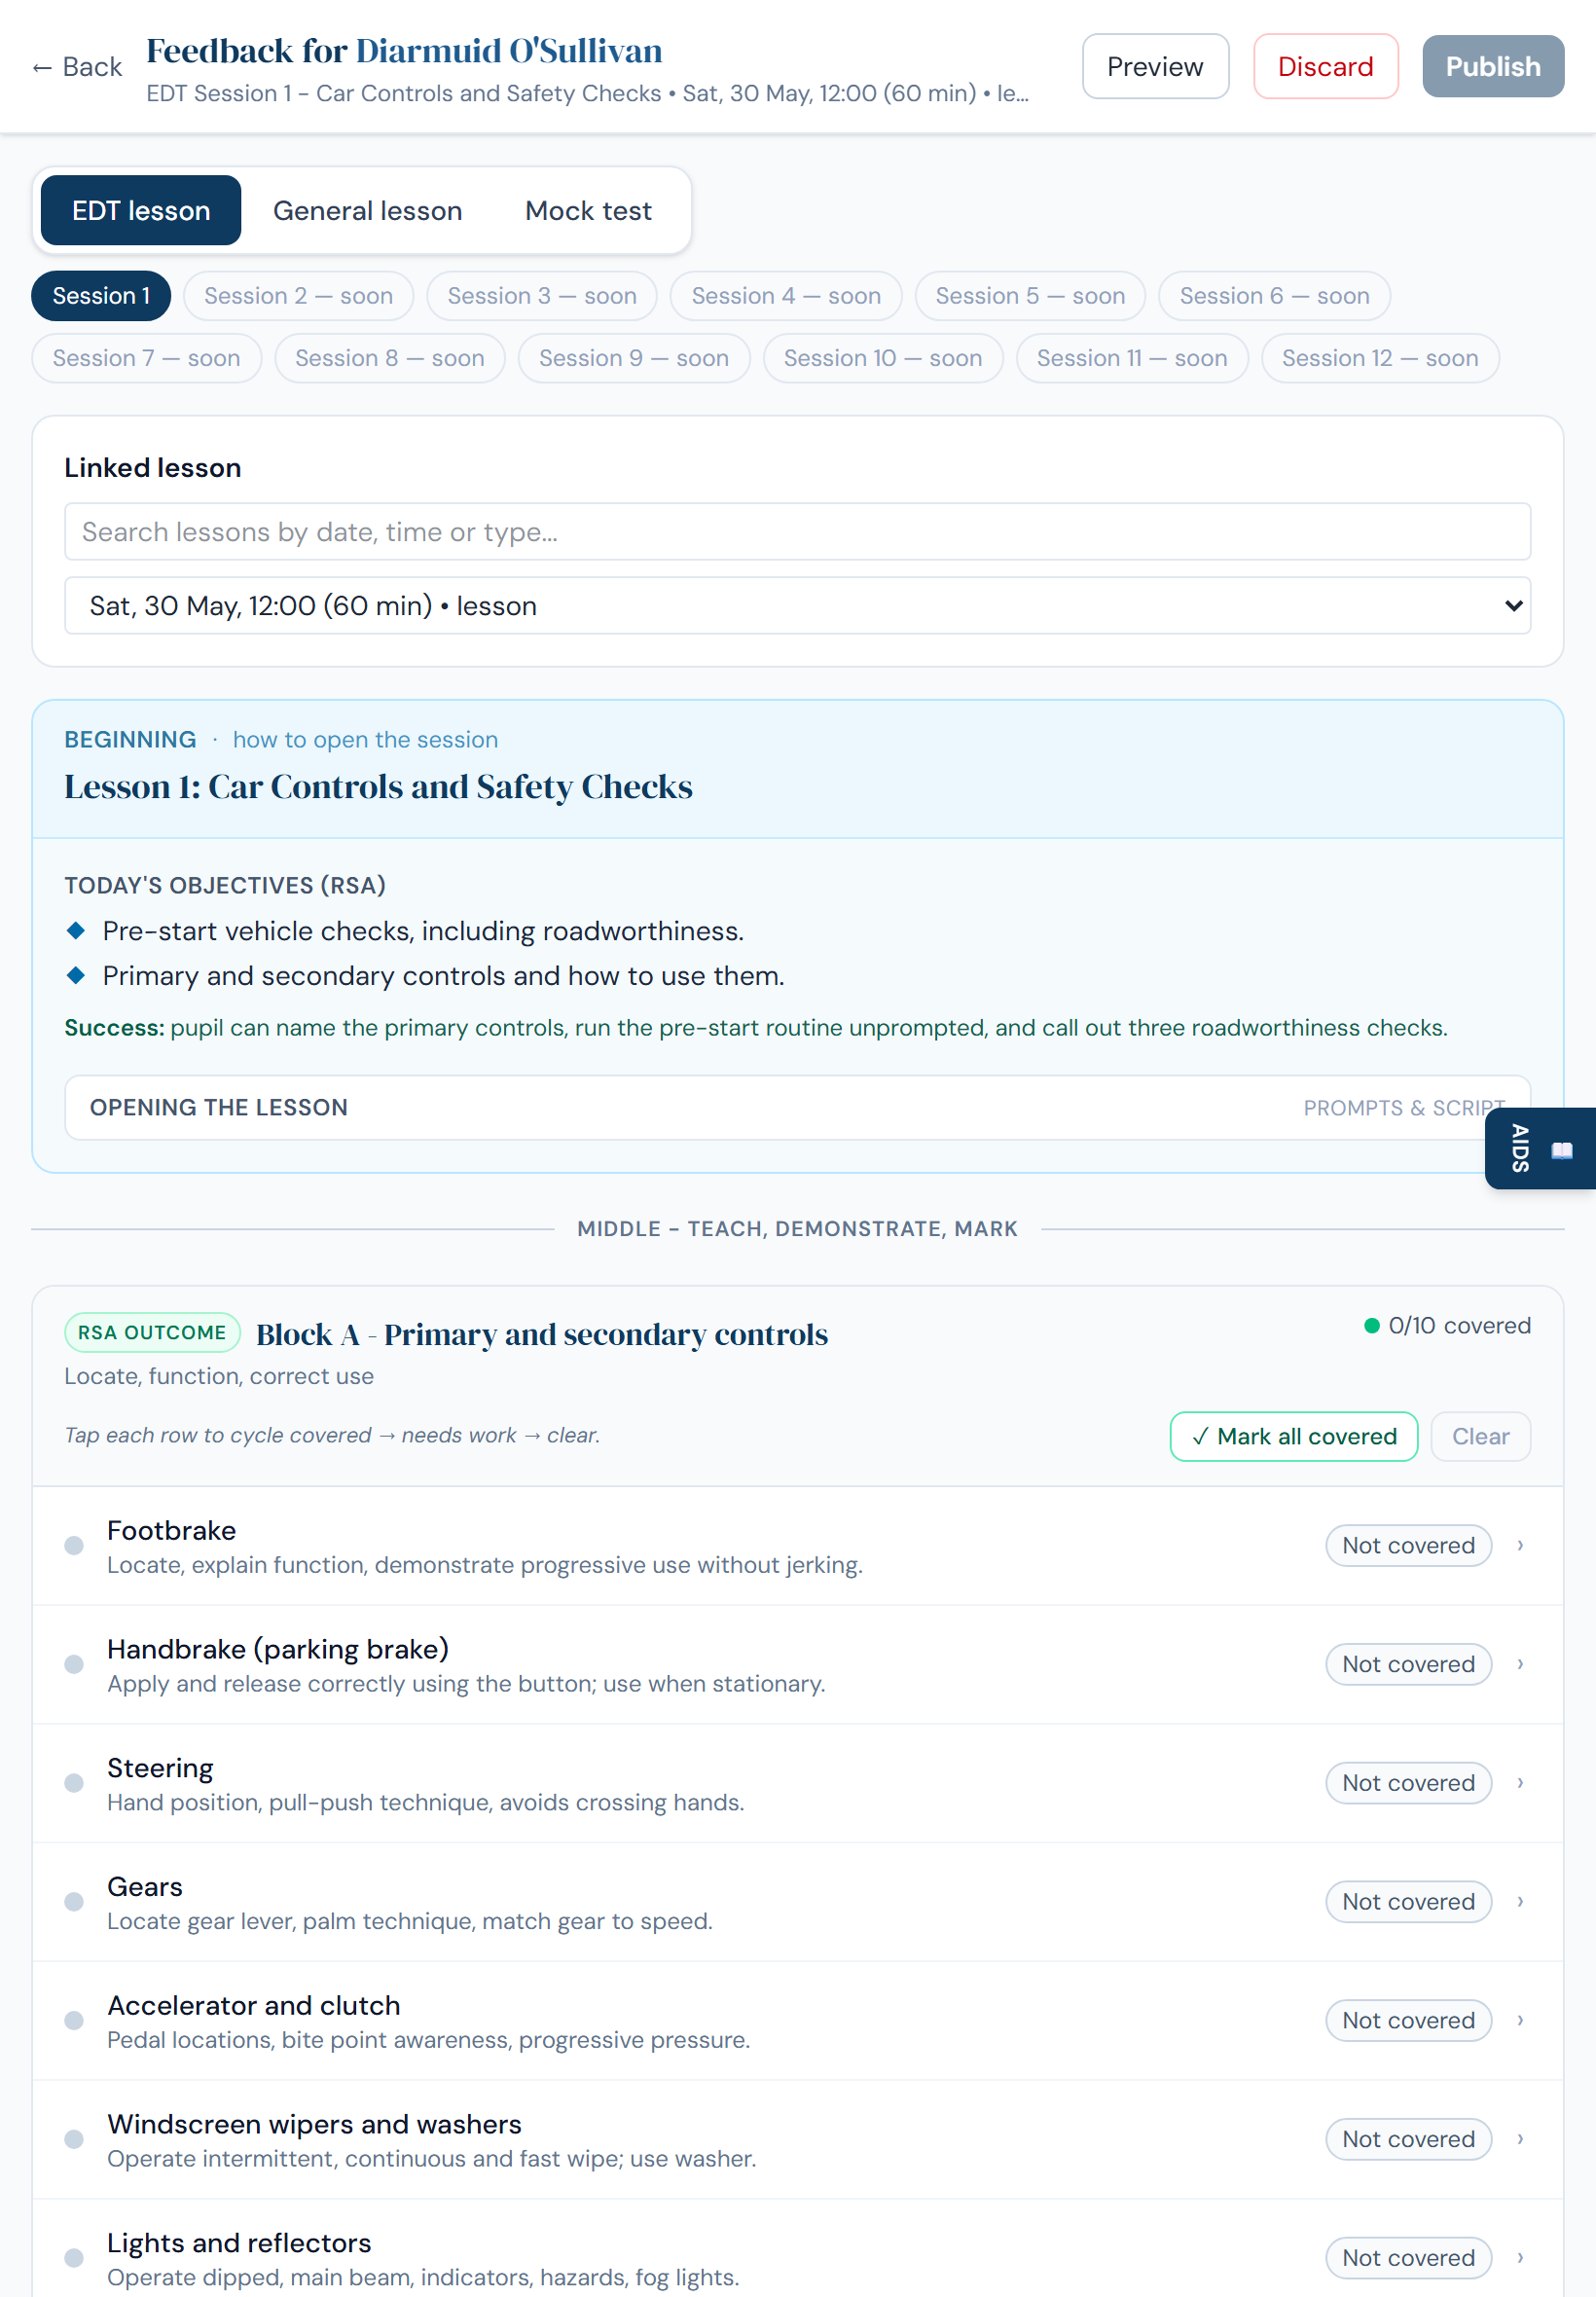The width and height of the screenshot is (1596, 2297).
Task: Choose Session 9 — soon pill
Action: [x=634, y=358]
